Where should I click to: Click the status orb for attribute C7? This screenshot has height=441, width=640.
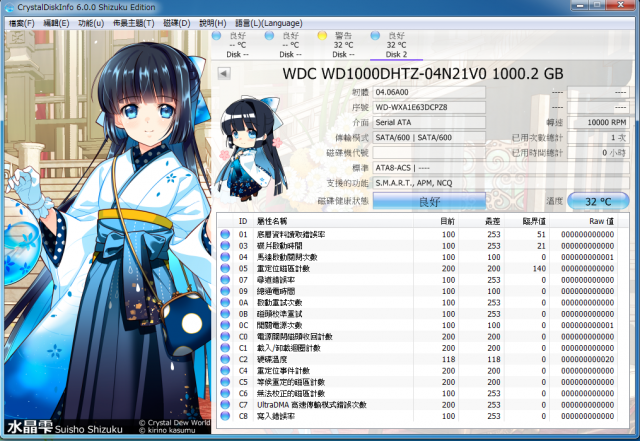(x=225, y=405)
